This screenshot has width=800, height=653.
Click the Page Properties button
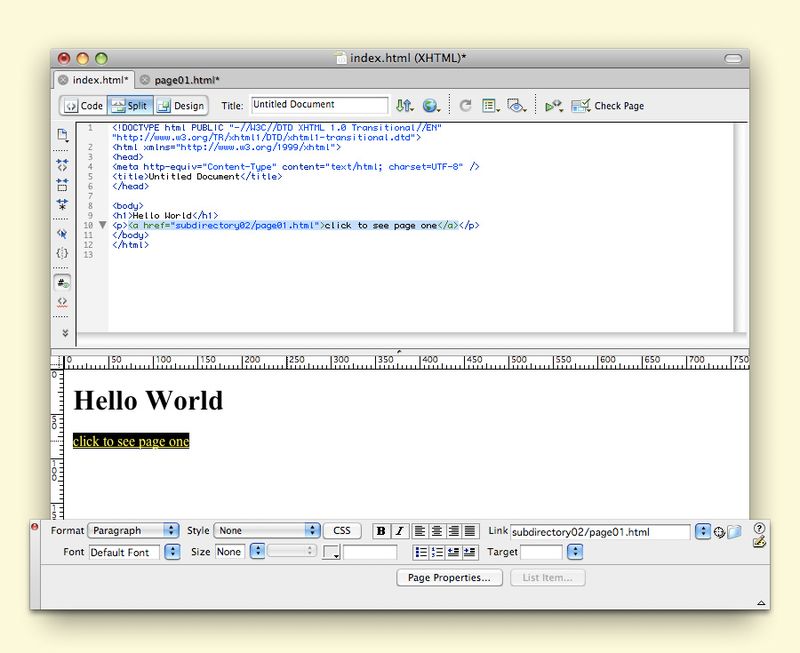[x=449, y=578]
